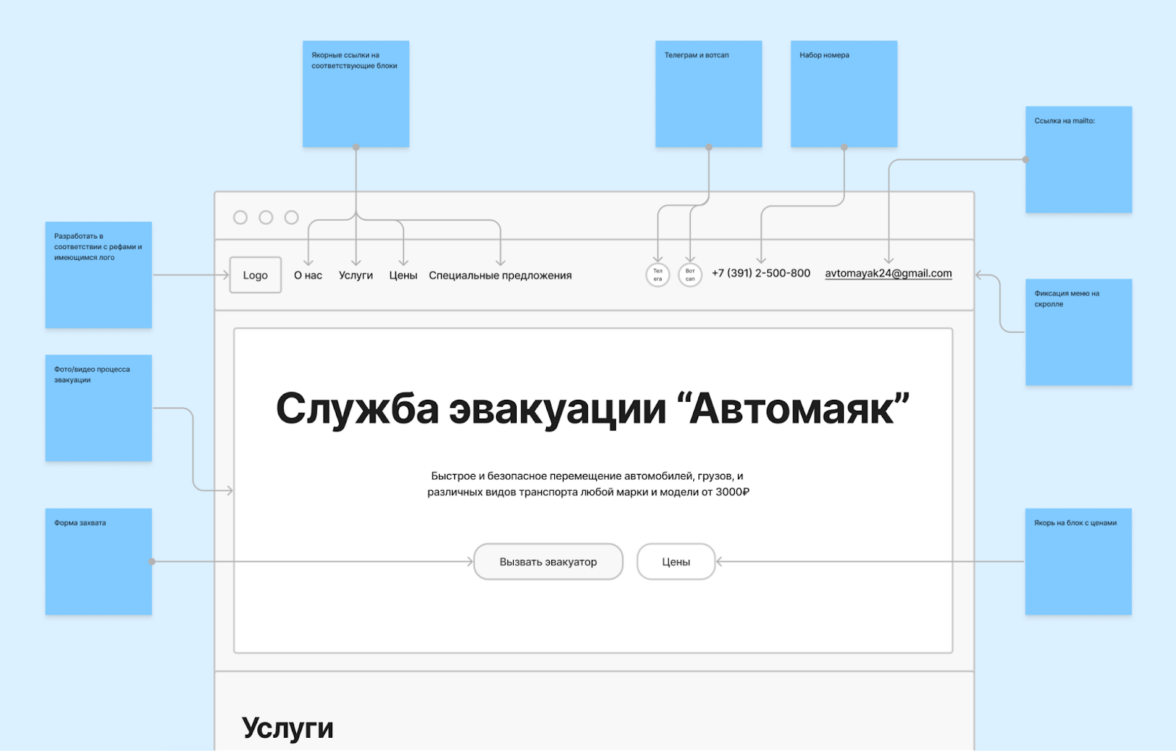The width and height of the screenshot is (1176, 751).
Task: Select the 'Фото/видео процесса эвакуации' note
Action: pyautogui.click(x=98, y=408)
